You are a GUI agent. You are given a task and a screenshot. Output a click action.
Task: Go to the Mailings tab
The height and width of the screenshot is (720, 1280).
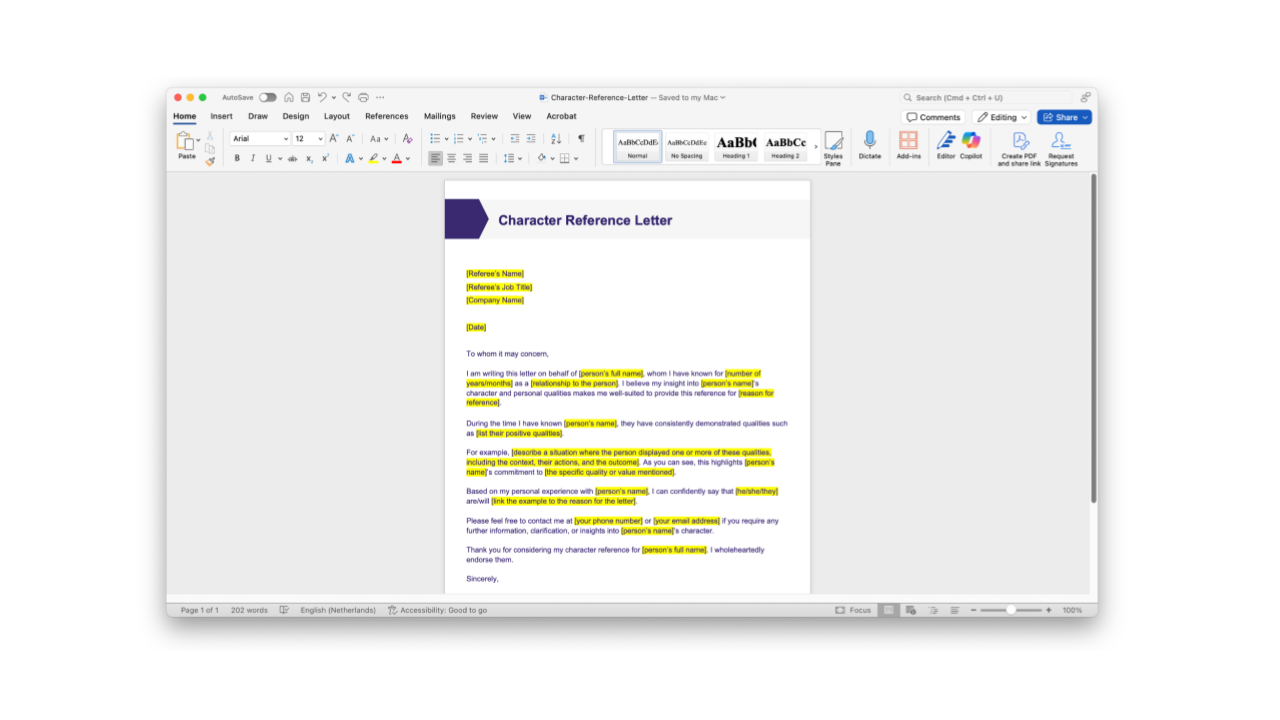click(x=440, y=116)
